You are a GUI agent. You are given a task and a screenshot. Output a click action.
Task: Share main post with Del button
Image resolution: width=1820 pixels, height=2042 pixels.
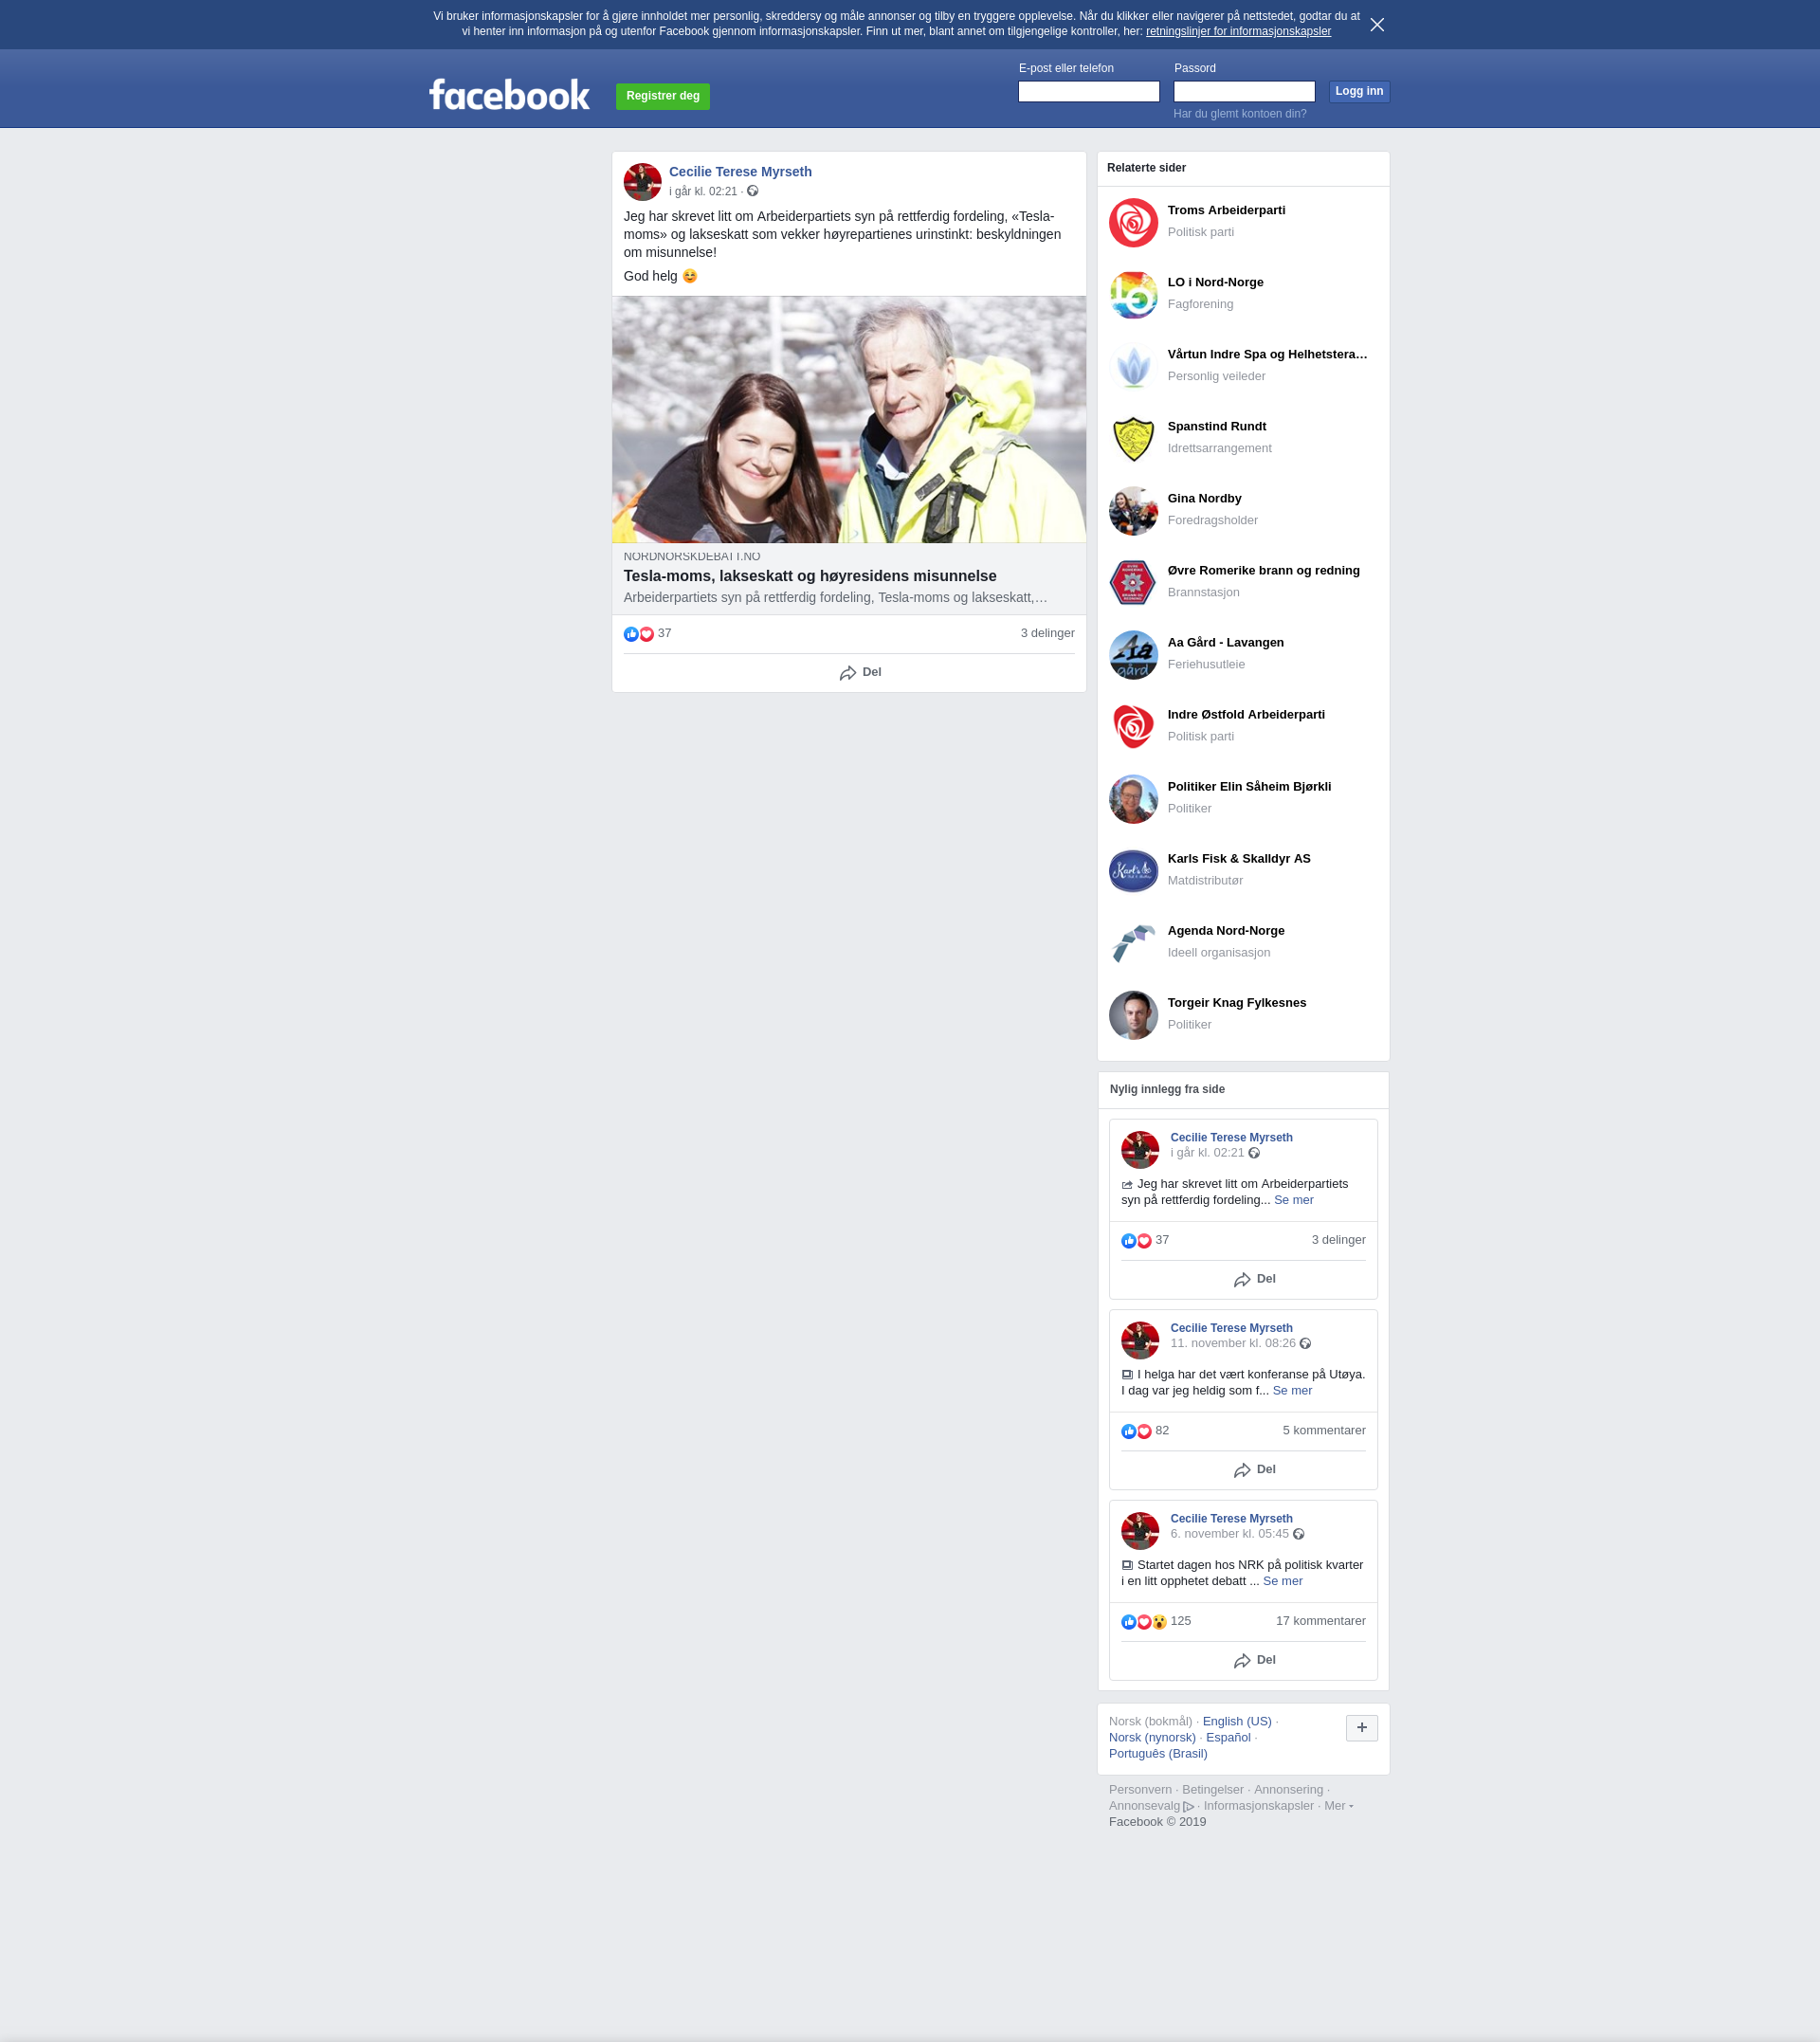tap(860, 672)
